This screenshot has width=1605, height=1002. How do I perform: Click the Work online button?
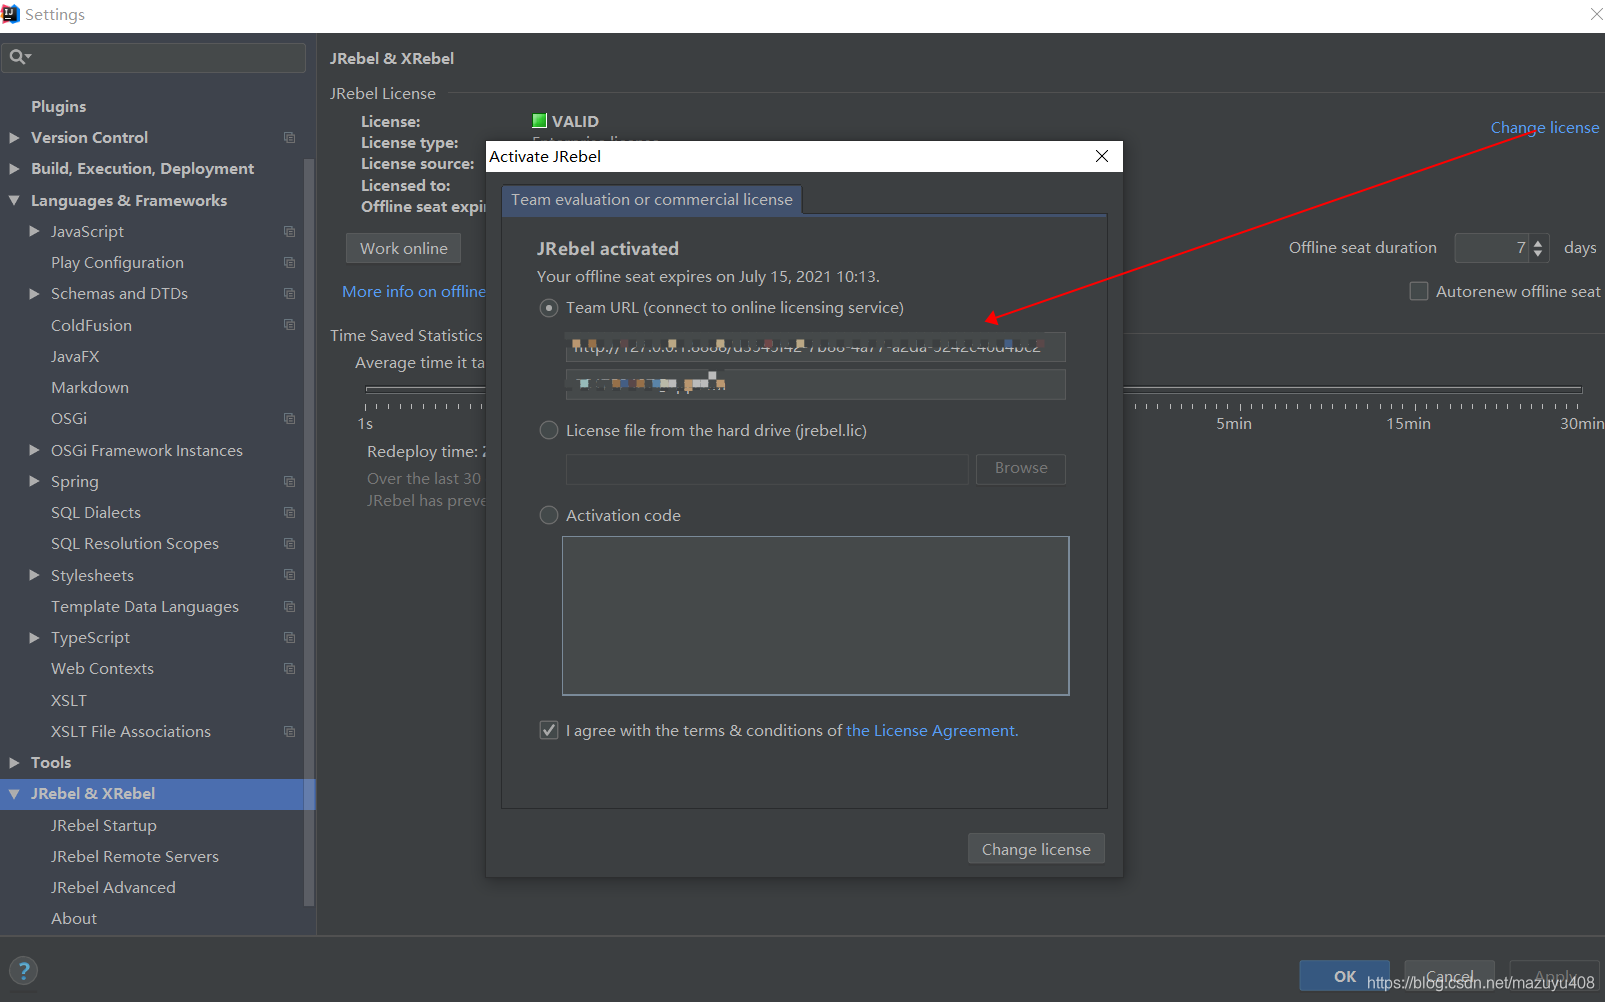click(404, 248)
